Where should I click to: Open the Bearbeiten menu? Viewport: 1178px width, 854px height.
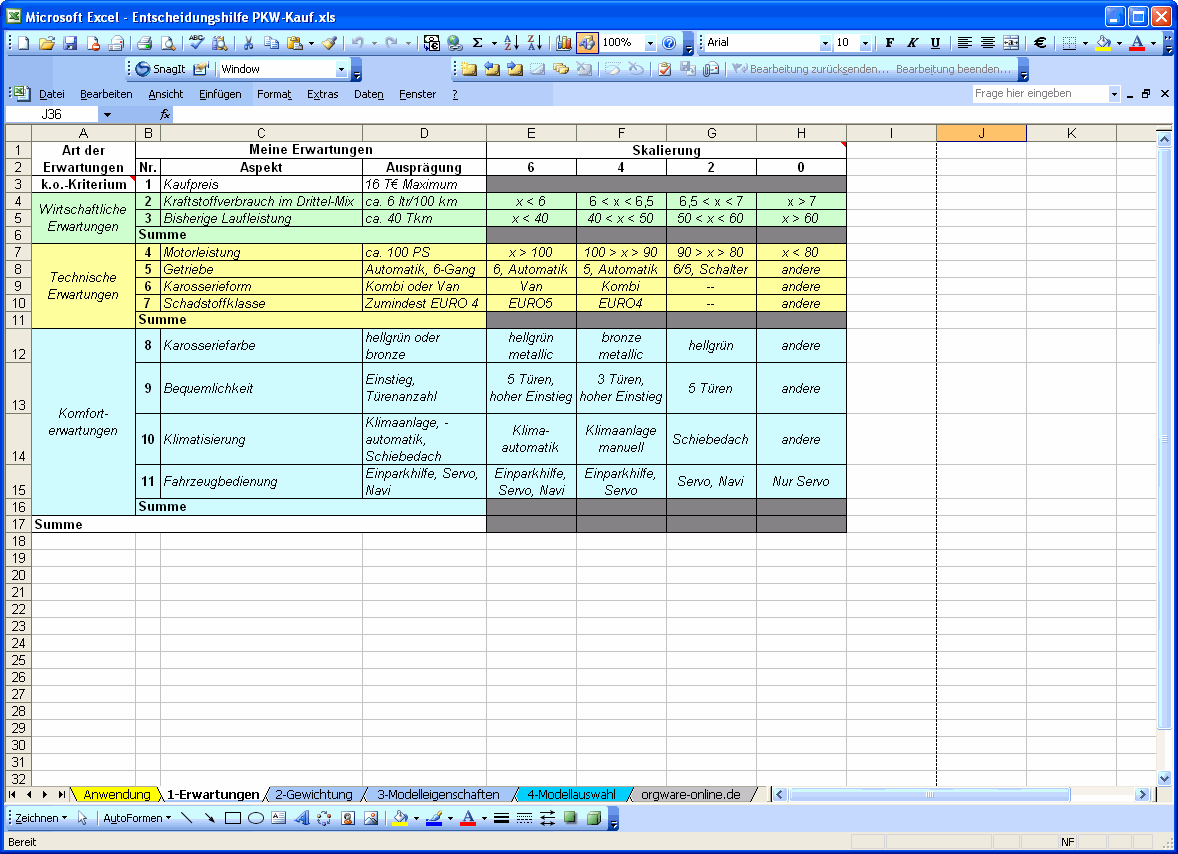coord(106,94)
